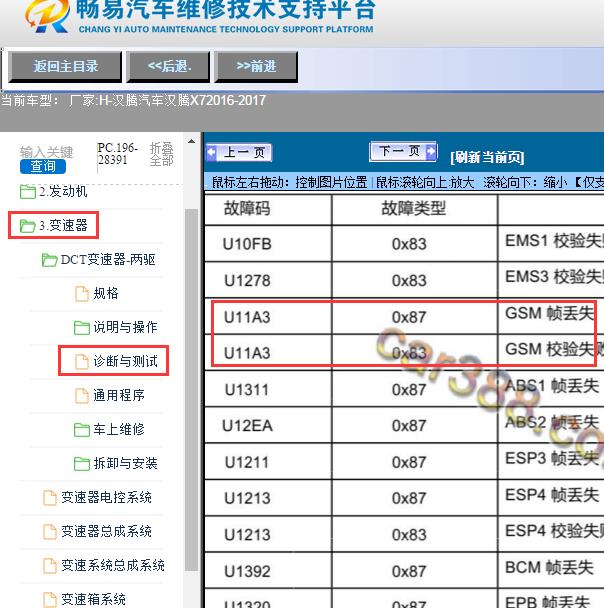
Task: Open the next page with 下一页
Action: [403, 151]
